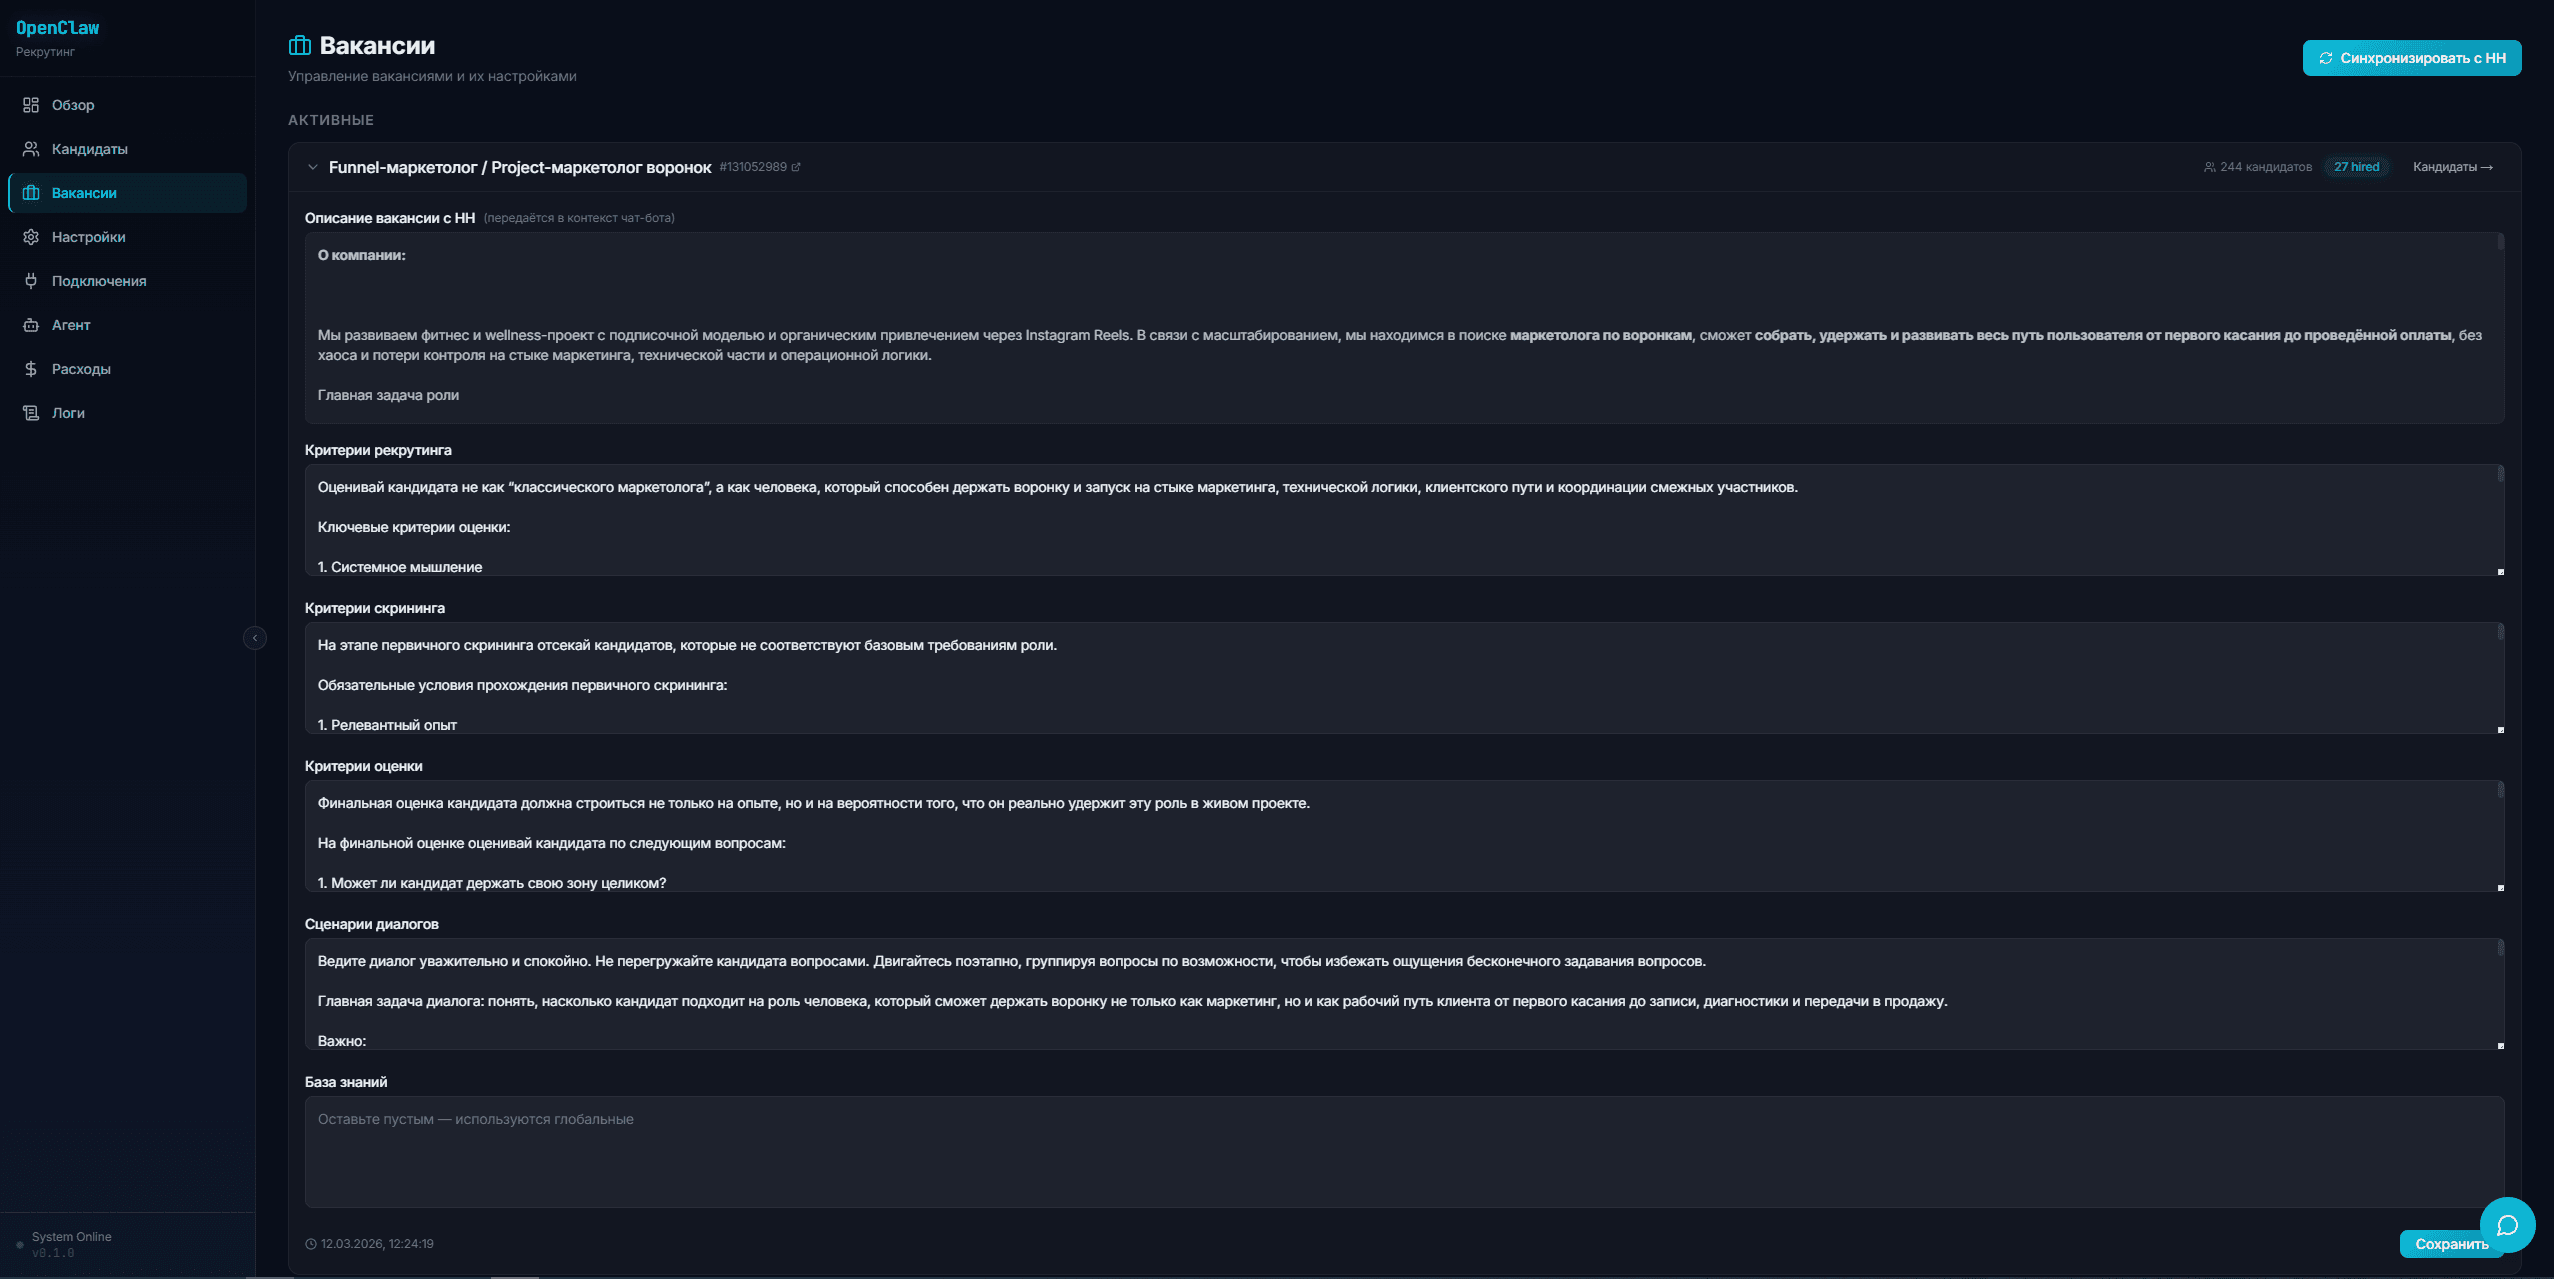Follow the Кандидаты → arrow link
This screenshot has height=1279, width=2554.
click(x=2451, y=167)
